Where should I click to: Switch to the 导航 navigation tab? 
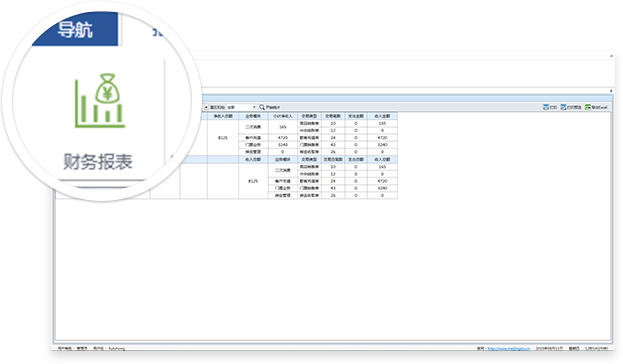[x=75, y=29]
